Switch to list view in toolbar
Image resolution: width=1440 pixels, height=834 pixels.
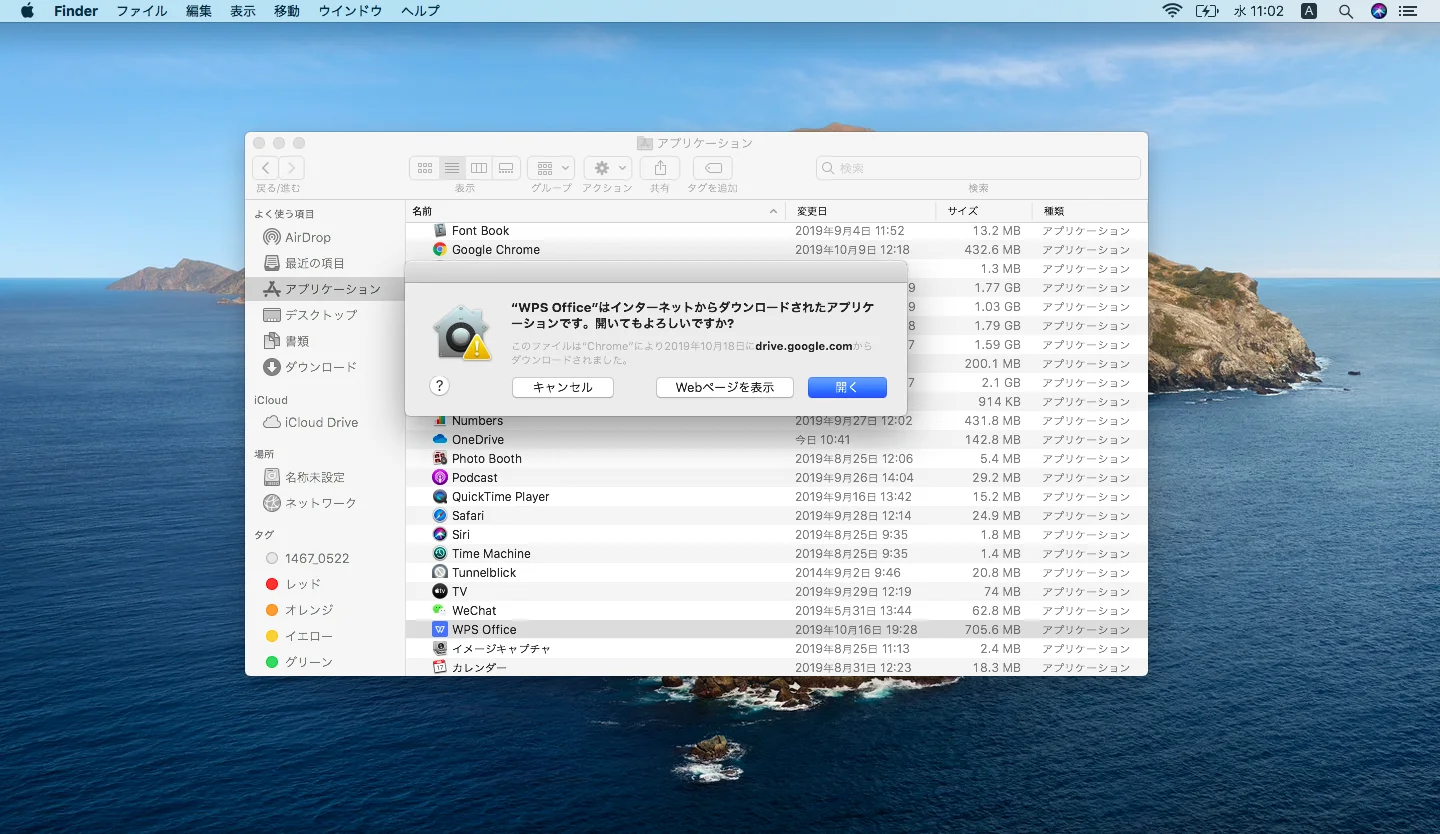pos(452,168)
